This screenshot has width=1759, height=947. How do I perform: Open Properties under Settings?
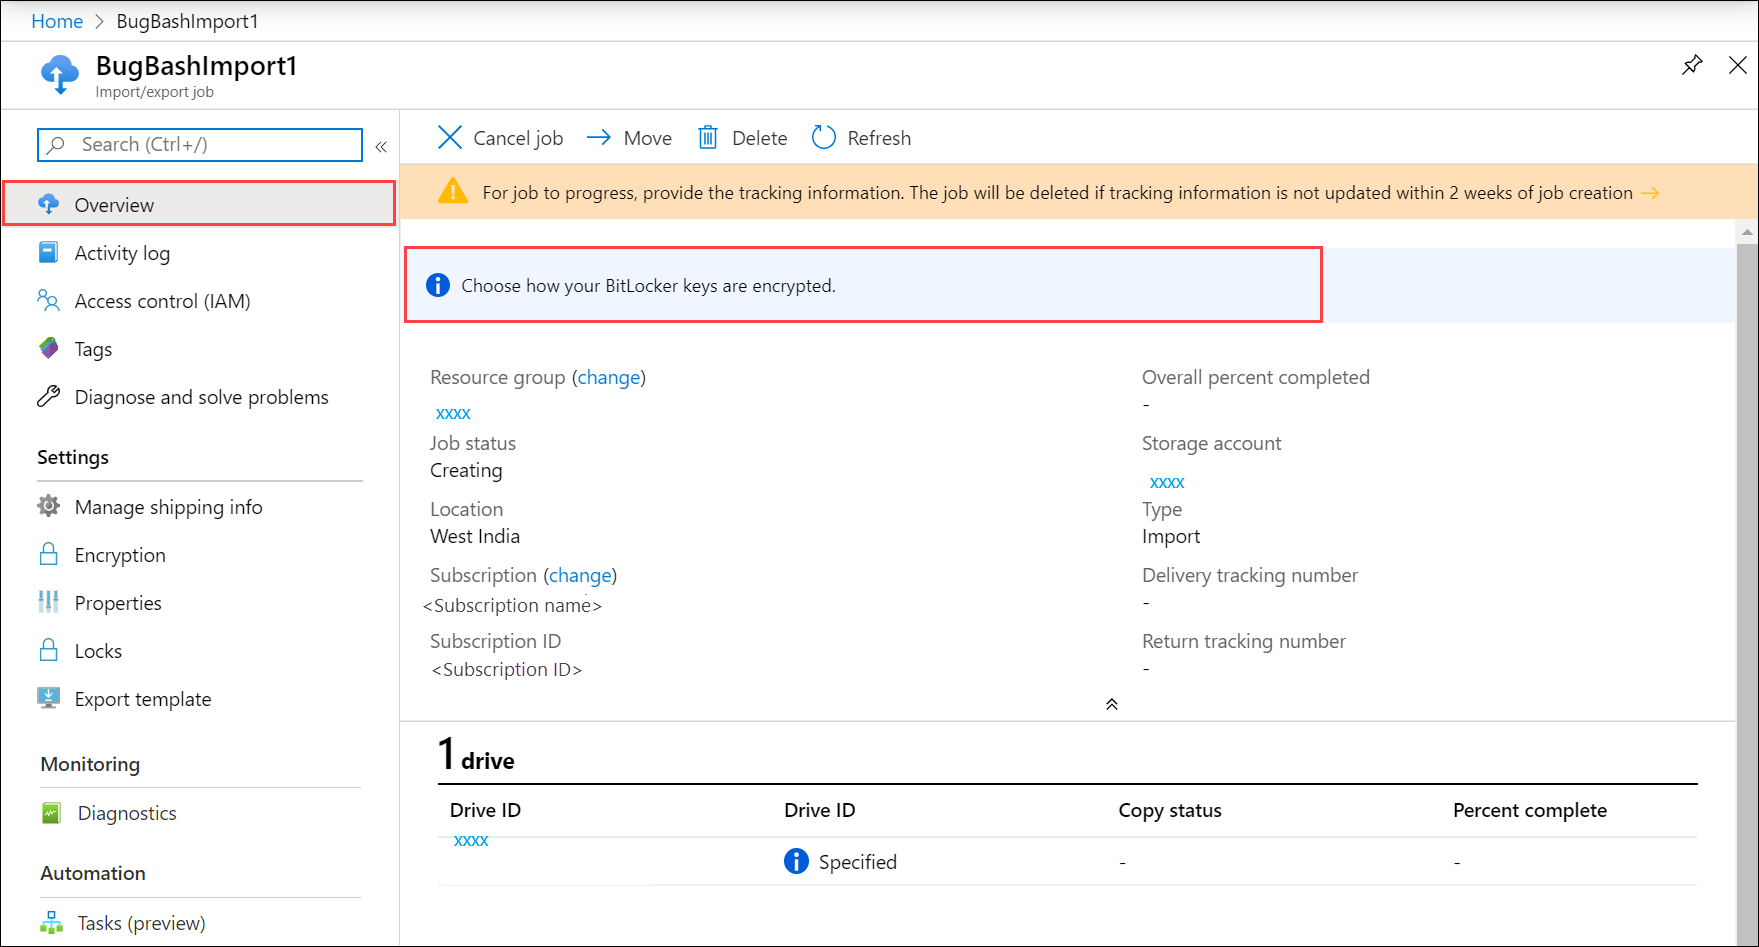[x=118, y=602]
